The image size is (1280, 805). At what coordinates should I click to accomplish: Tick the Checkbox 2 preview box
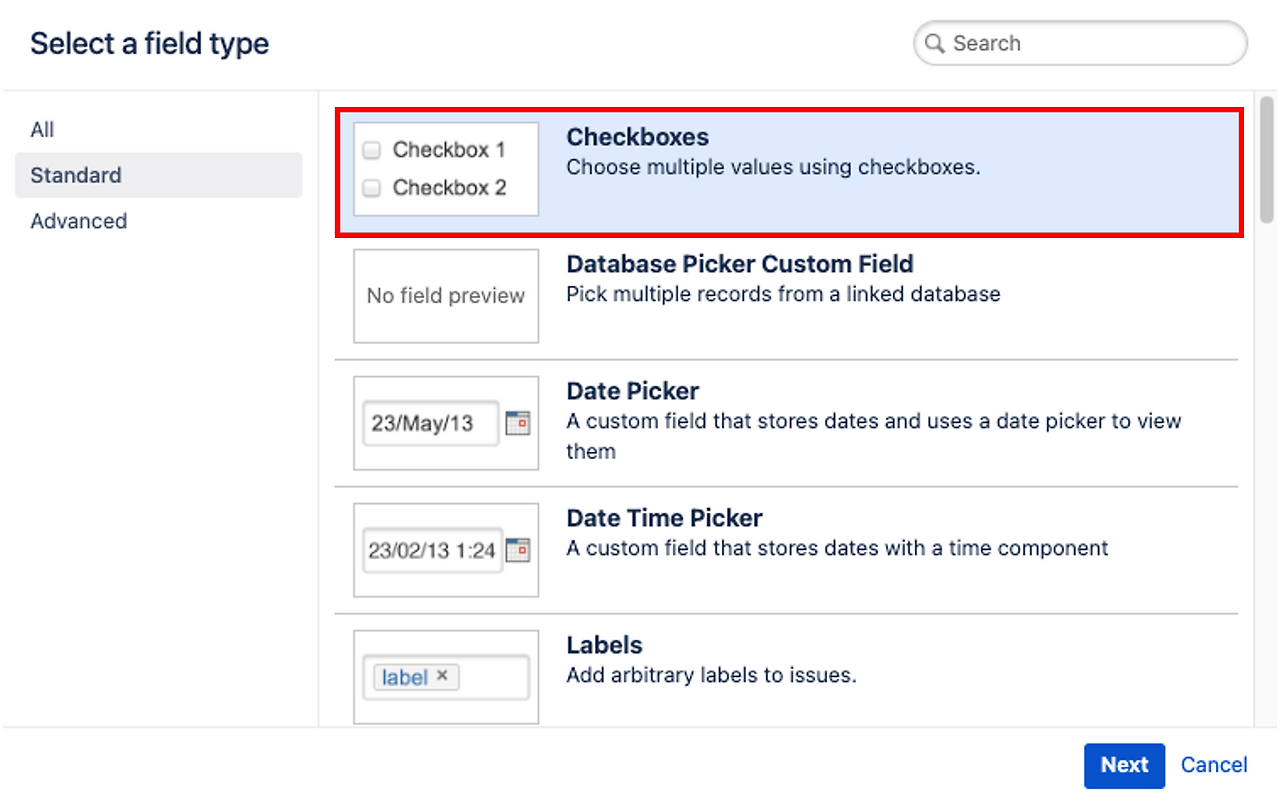372,188
